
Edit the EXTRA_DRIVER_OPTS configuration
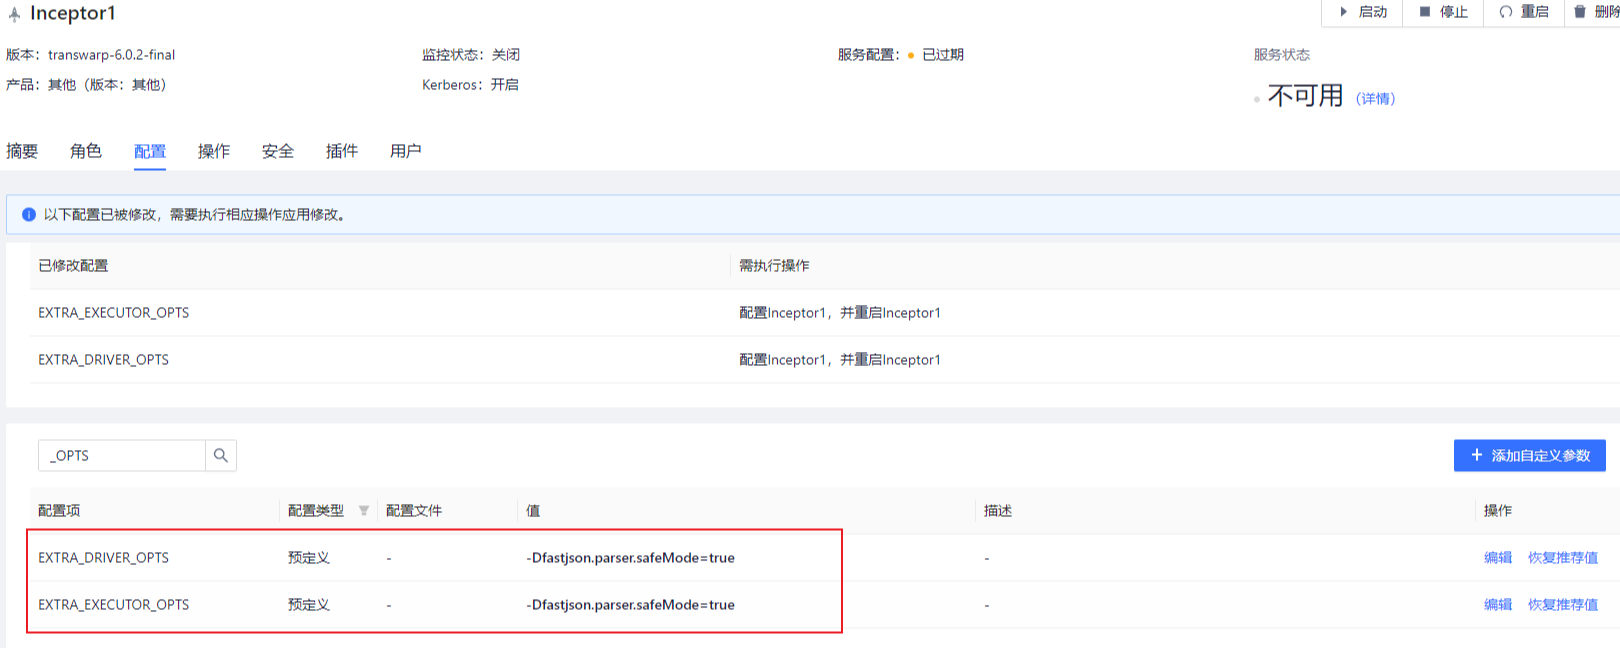tap(1497, 558)
